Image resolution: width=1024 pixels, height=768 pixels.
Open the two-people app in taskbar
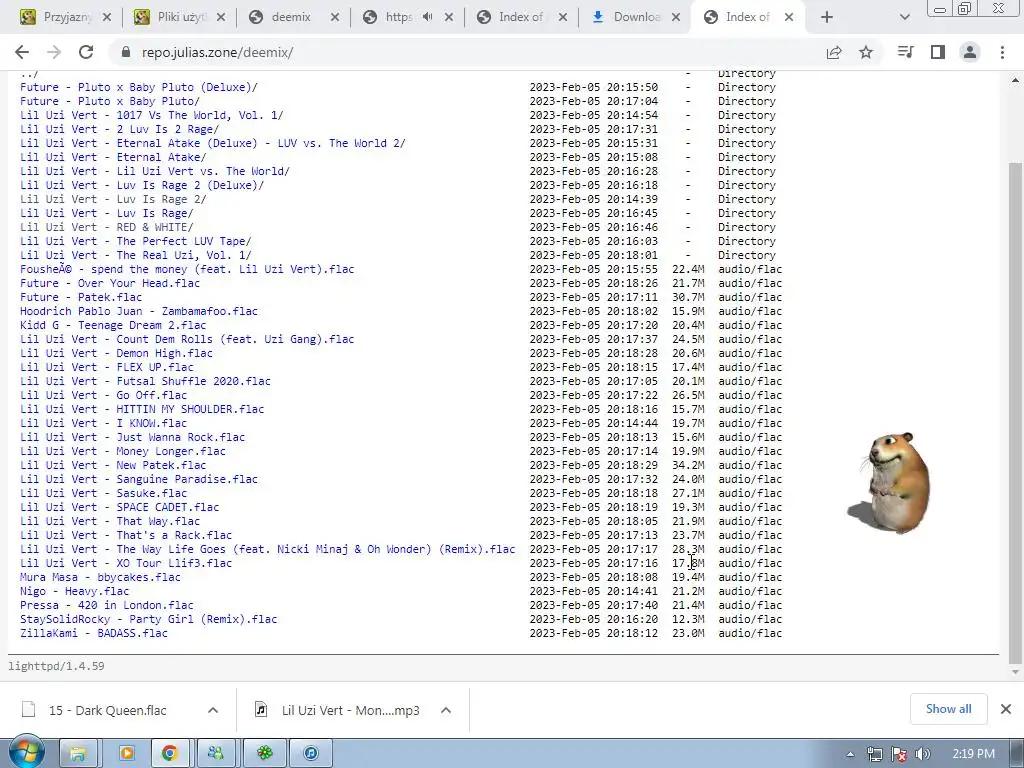(x=216, y=753)
